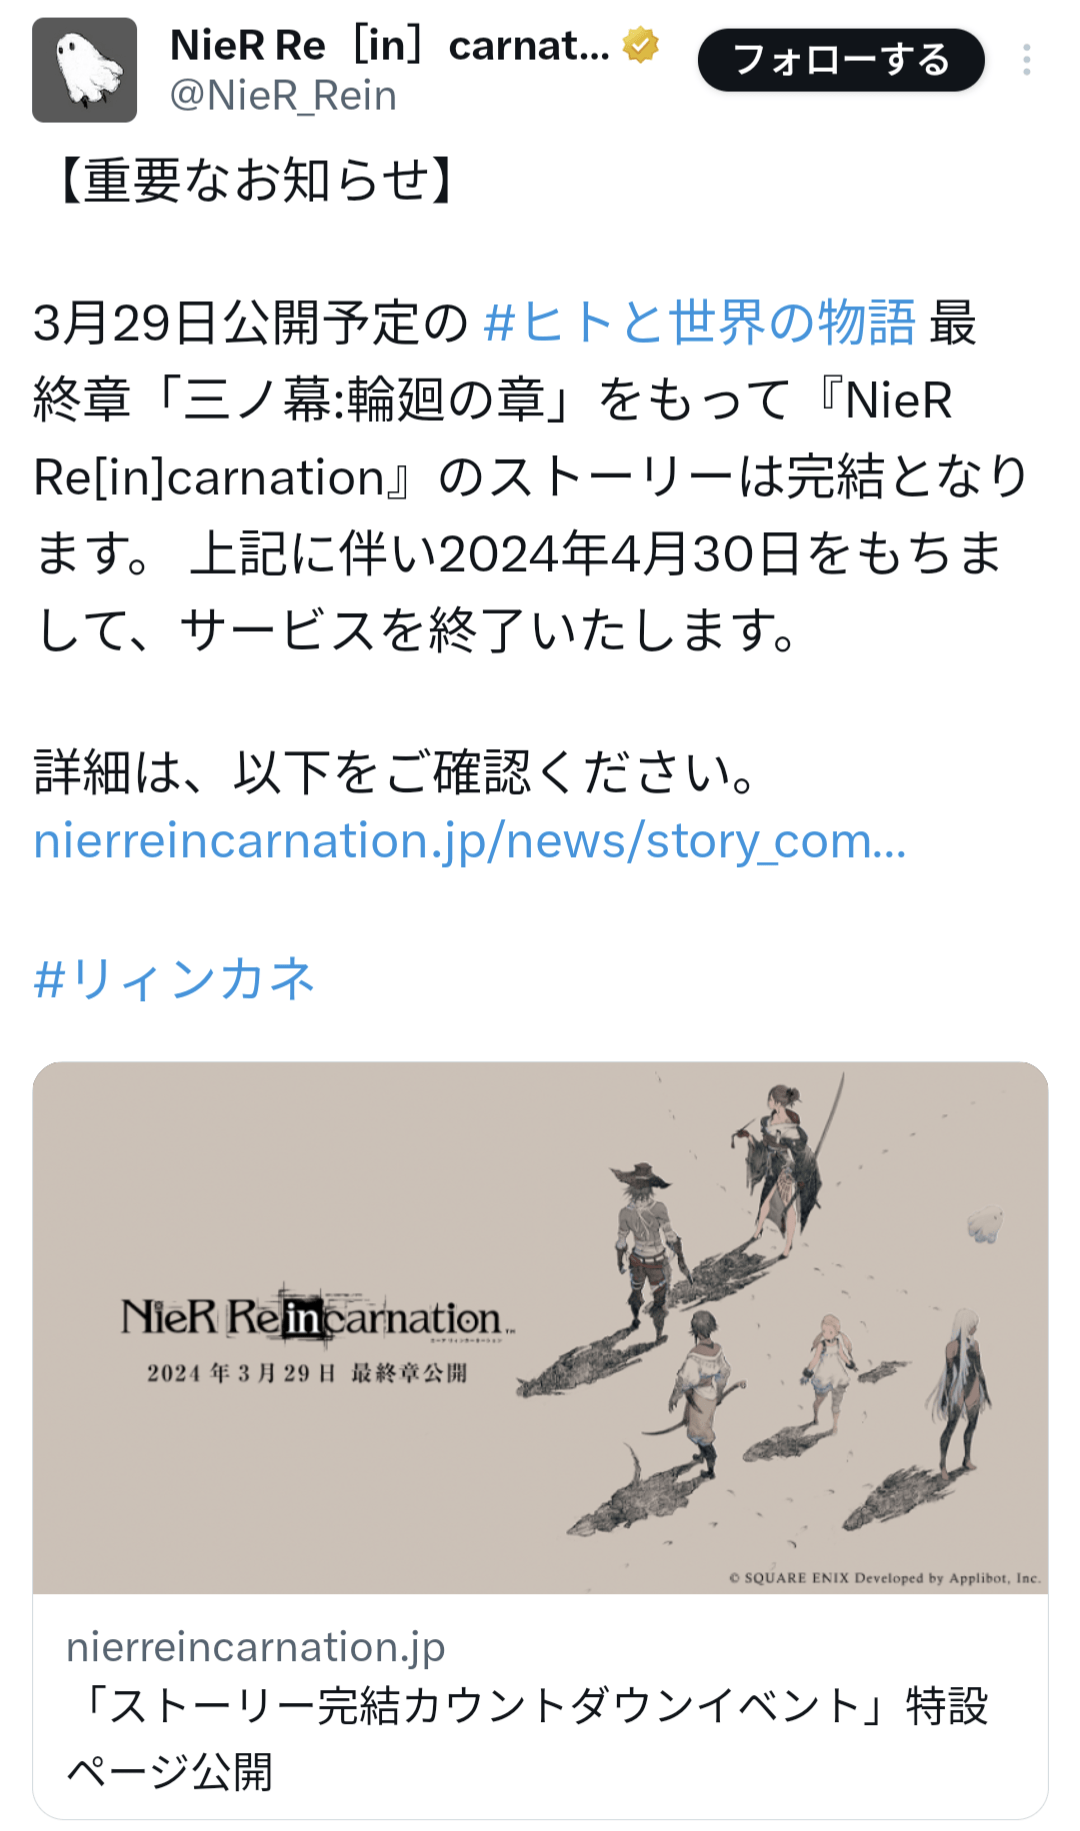Open the NieR Re[in]carnat... account name
Image resolution: width=1080 pixels, height=1831 pixels.
click(390, 45)
